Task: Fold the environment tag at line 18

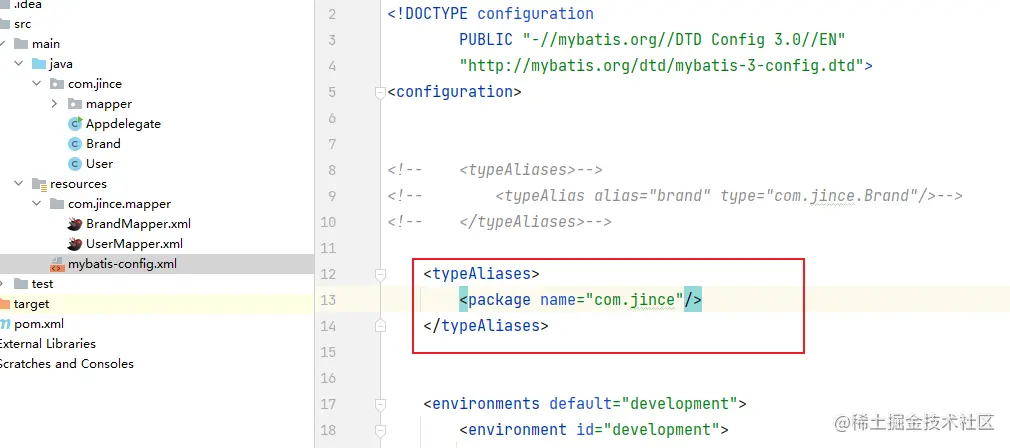Action: 380,430
